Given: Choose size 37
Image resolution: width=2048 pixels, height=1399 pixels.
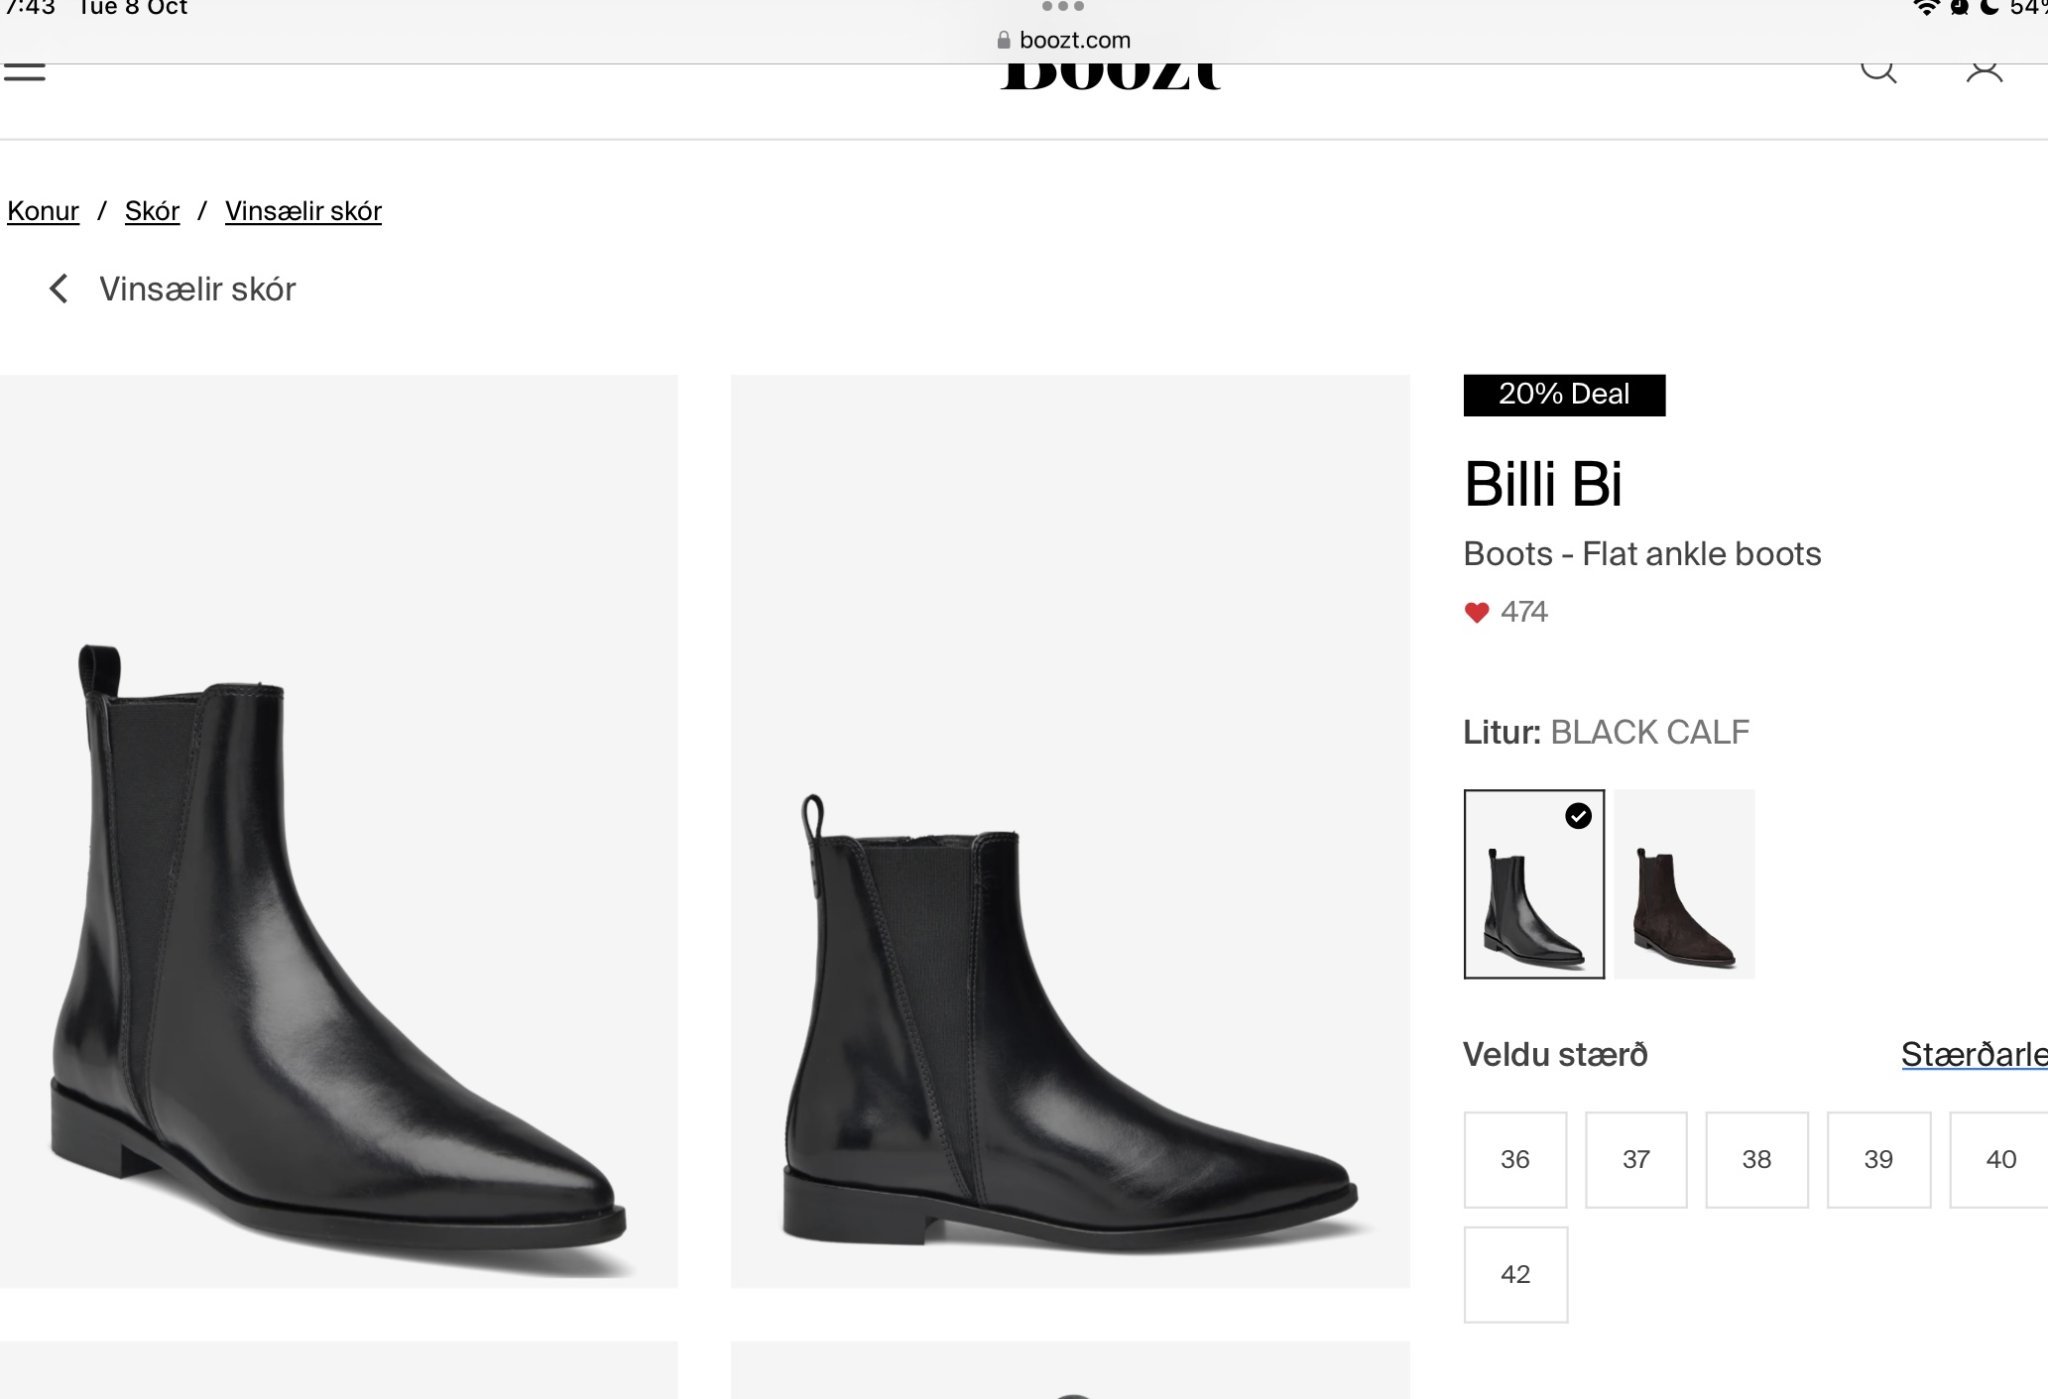Looking at the screenshot, I should 1636,1159.
